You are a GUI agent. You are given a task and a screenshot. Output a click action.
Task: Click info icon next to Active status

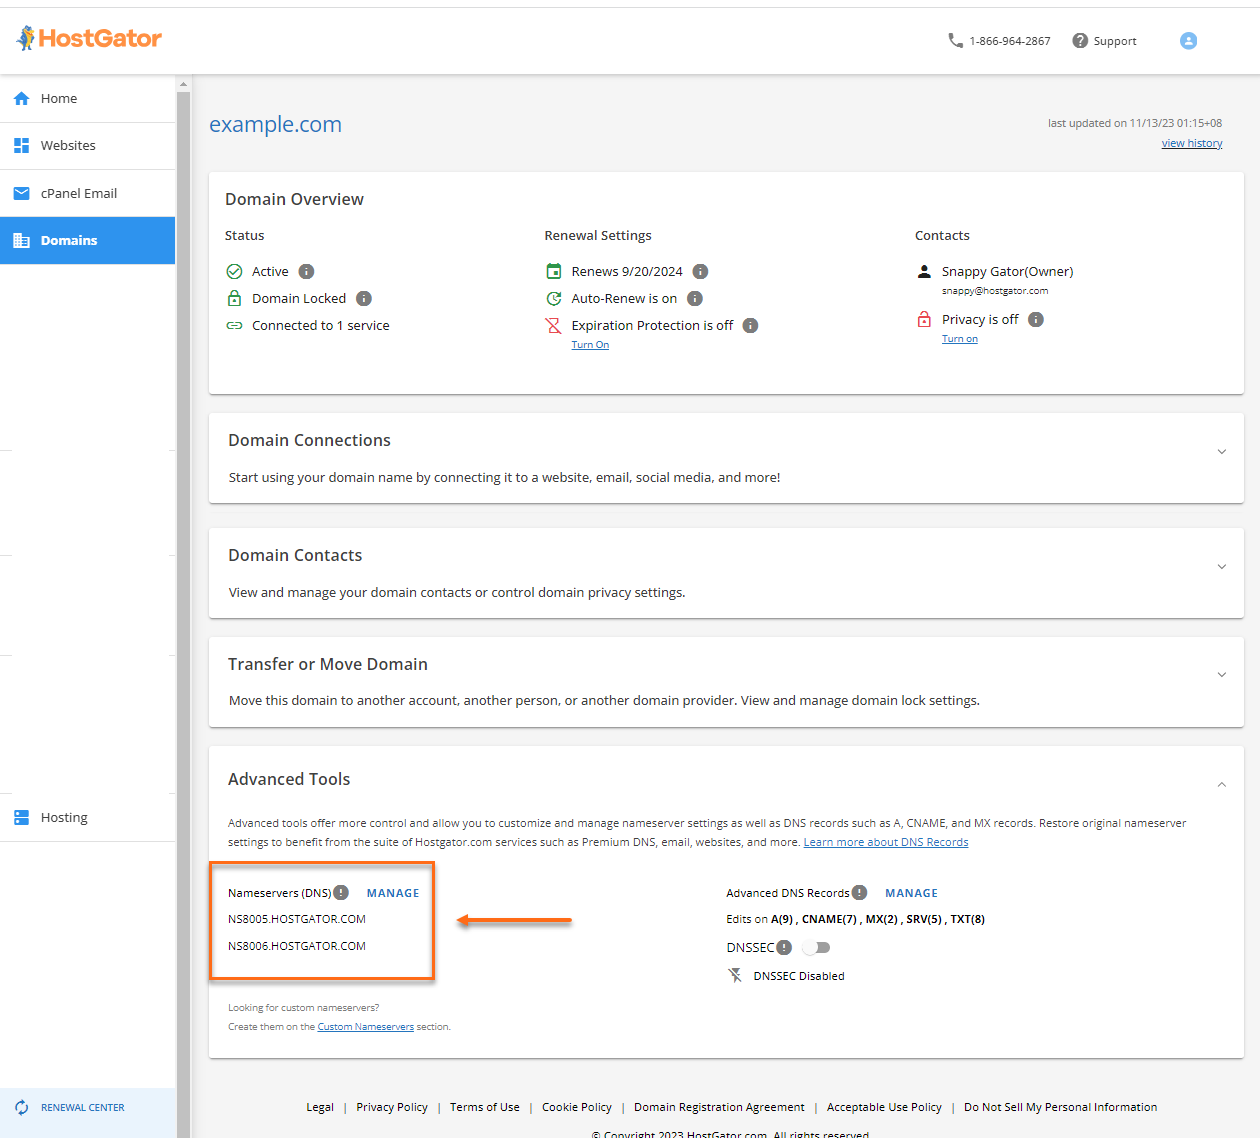(x=307, y=272)
